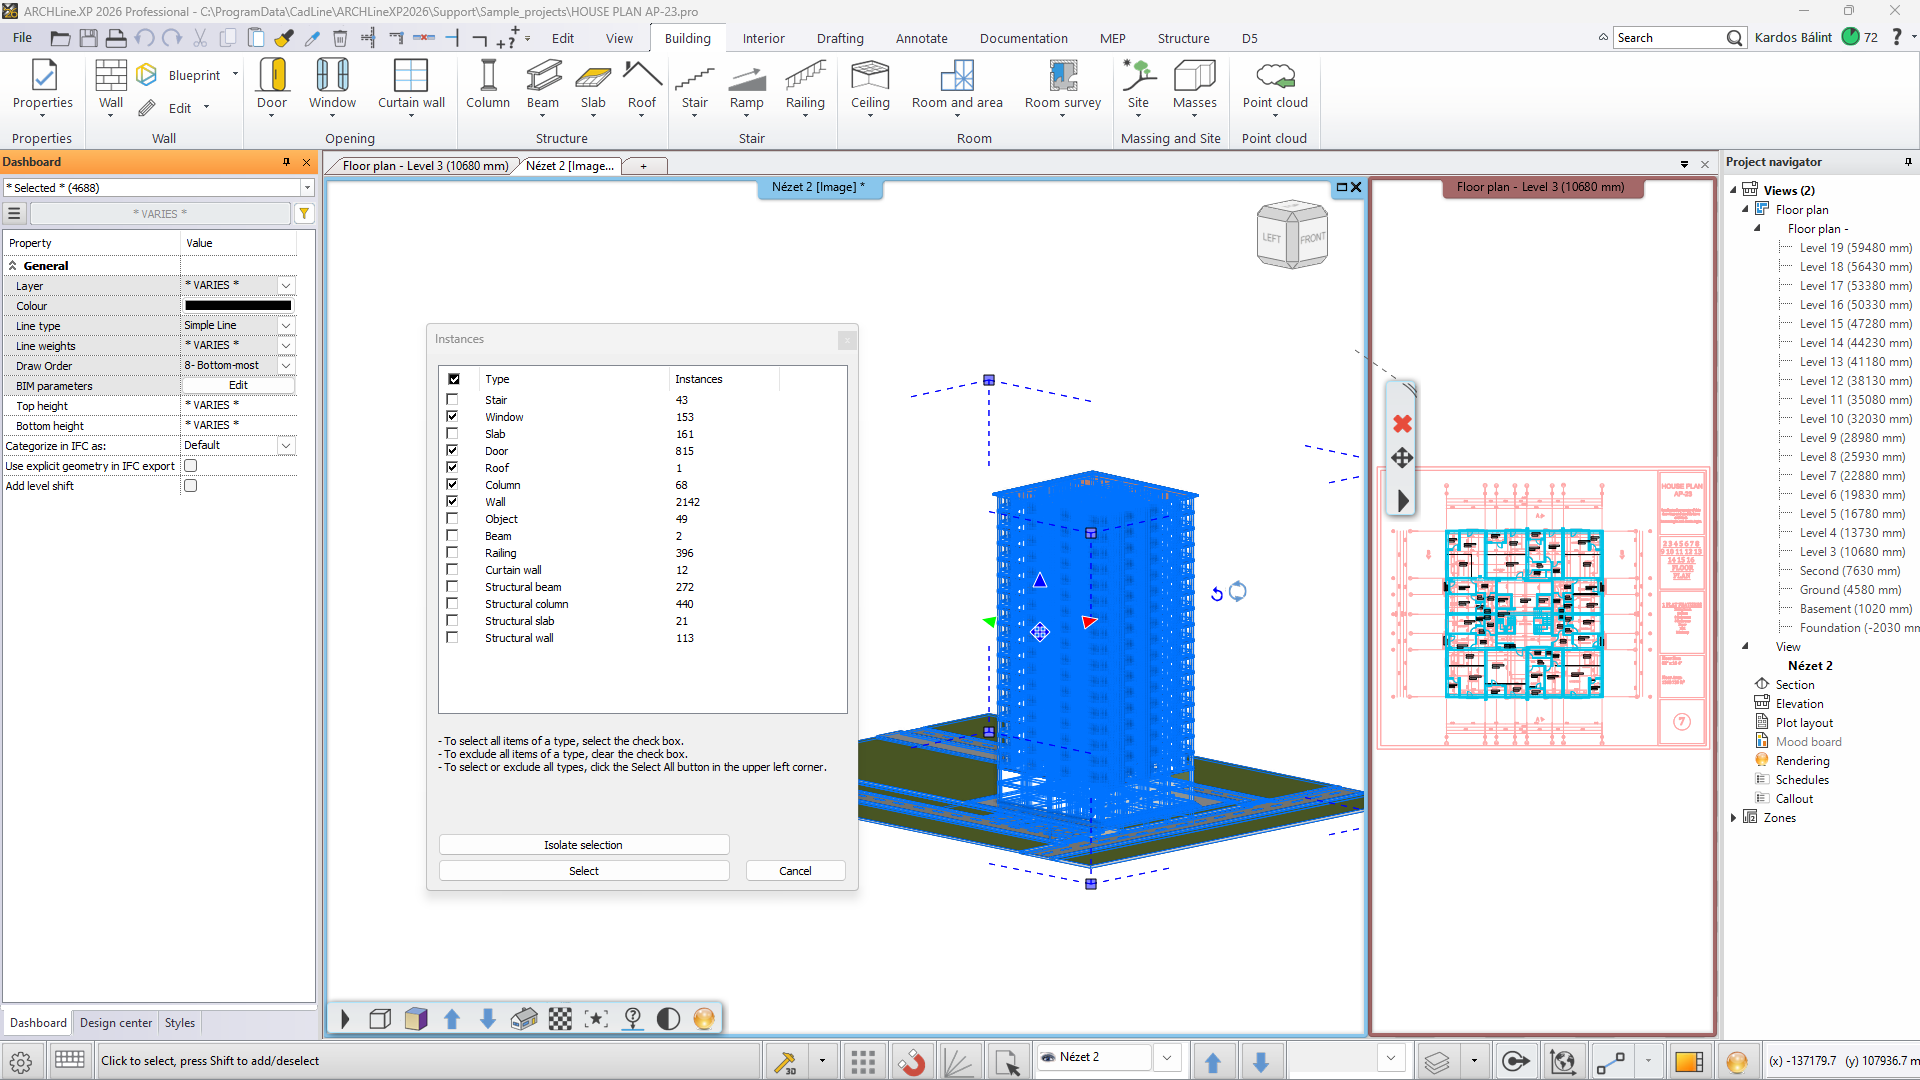The width and height of the screenshot is (1920, 1080).
Task: Select Level 10 (32030 mm) in navigator
Action: pyautogui.click(x=1855, y=419)
